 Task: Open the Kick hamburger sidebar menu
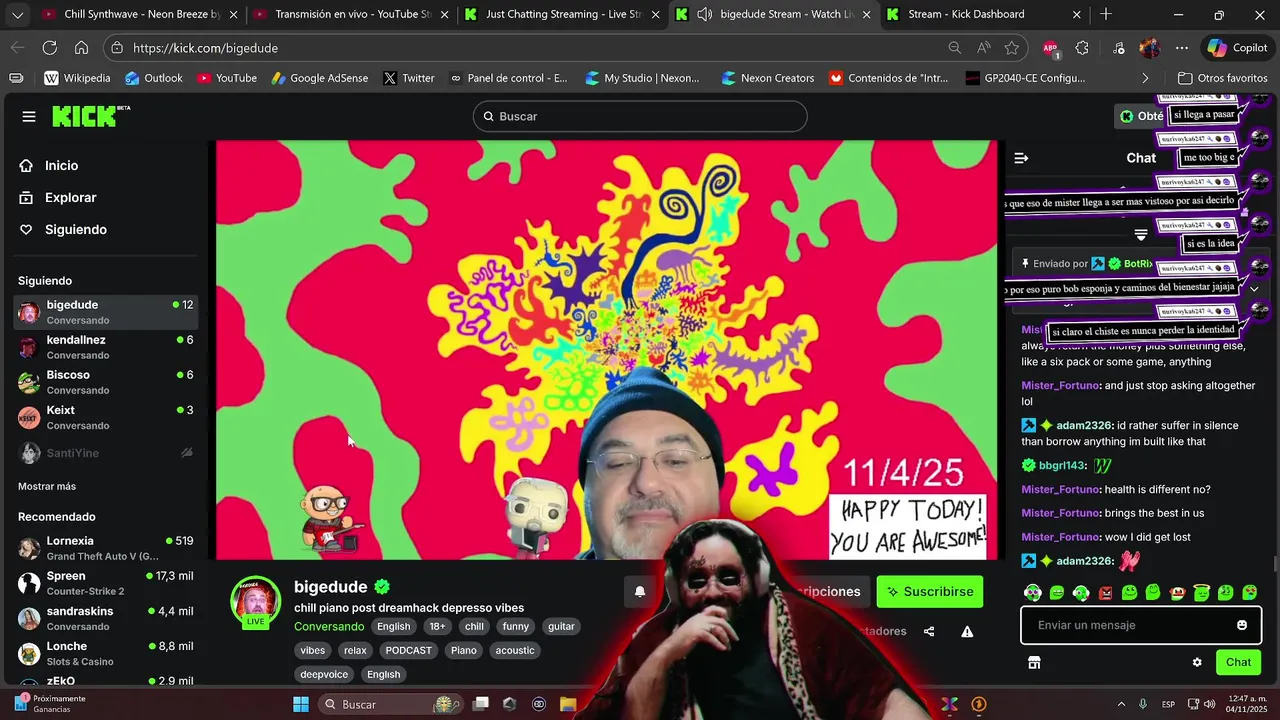pos(29,117)
